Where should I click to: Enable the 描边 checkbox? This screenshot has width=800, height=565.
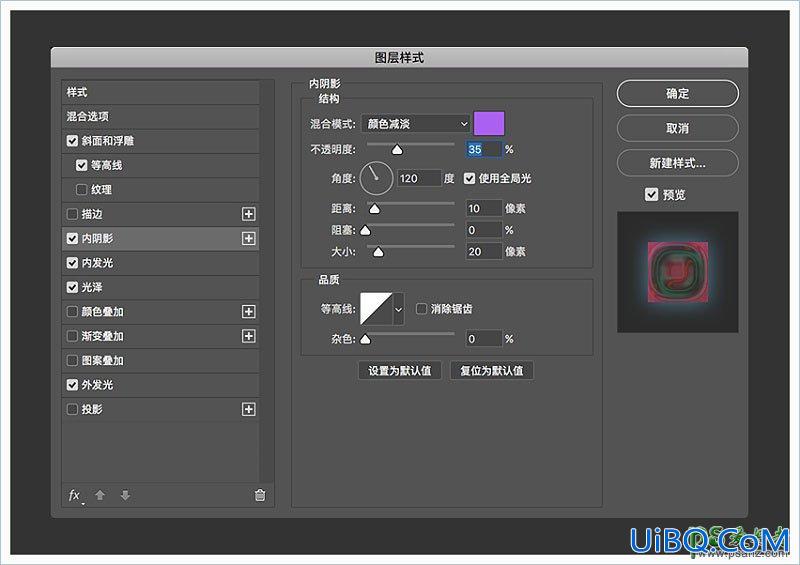tap(72, 214)
